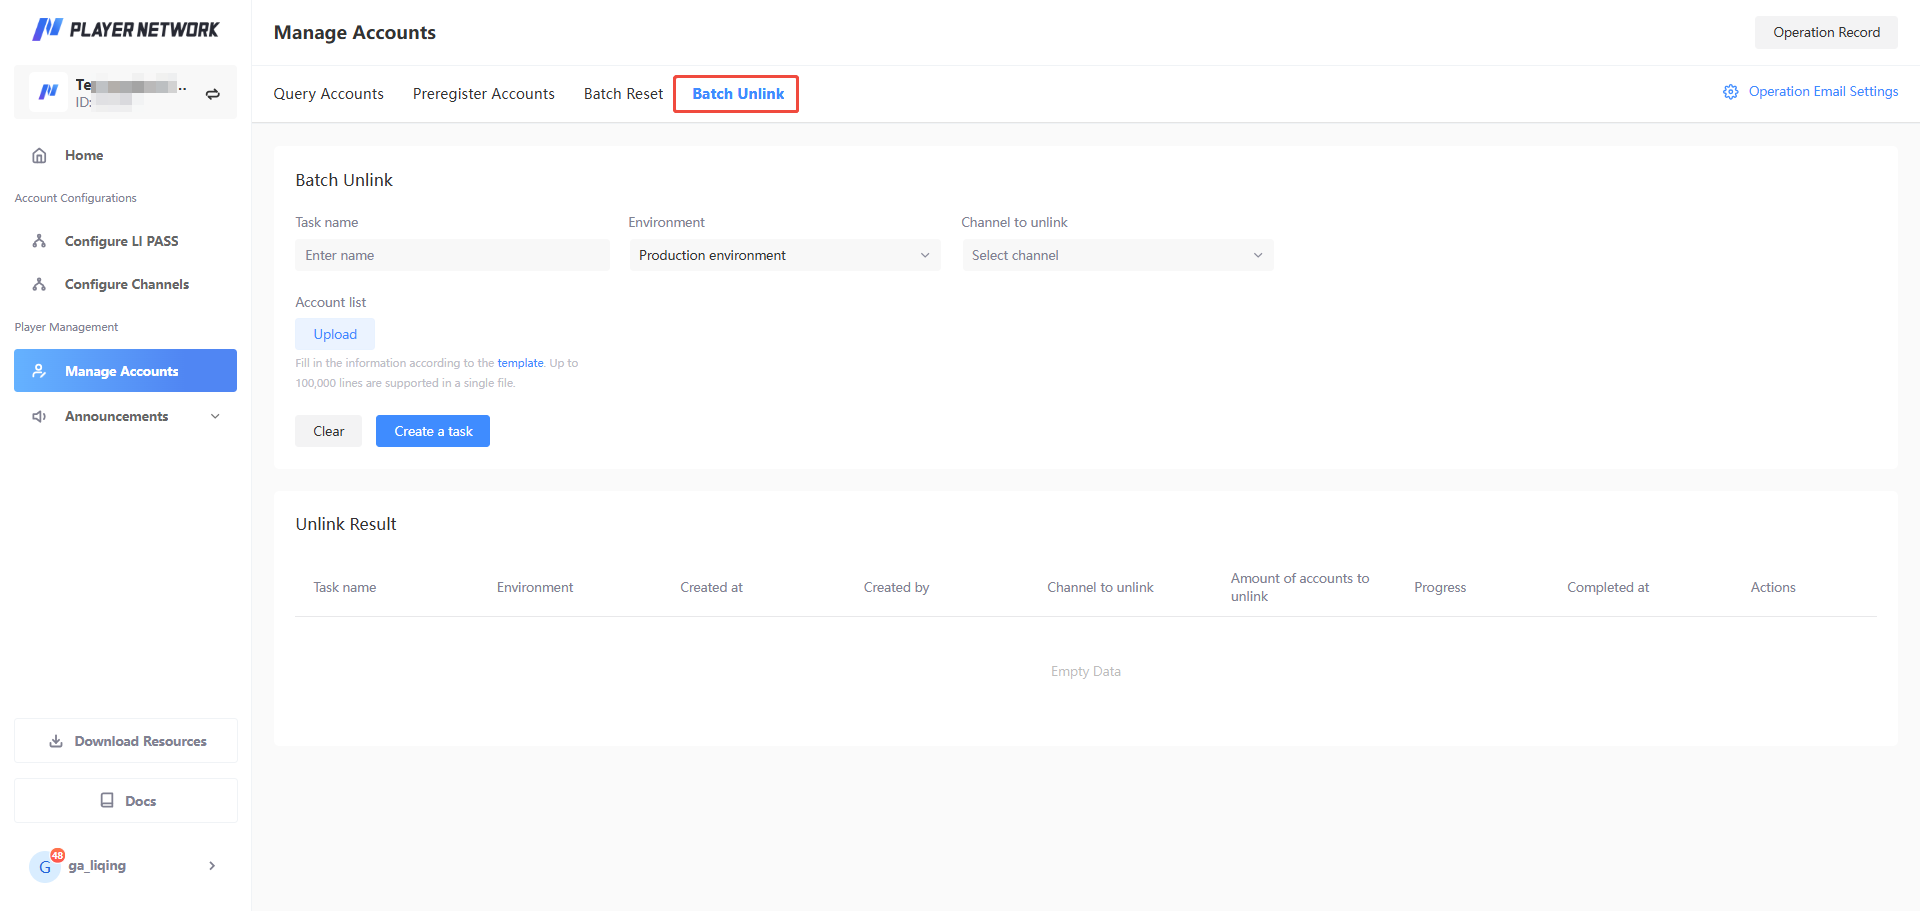Click the Configure LI PASS icon

click(40, 242)
